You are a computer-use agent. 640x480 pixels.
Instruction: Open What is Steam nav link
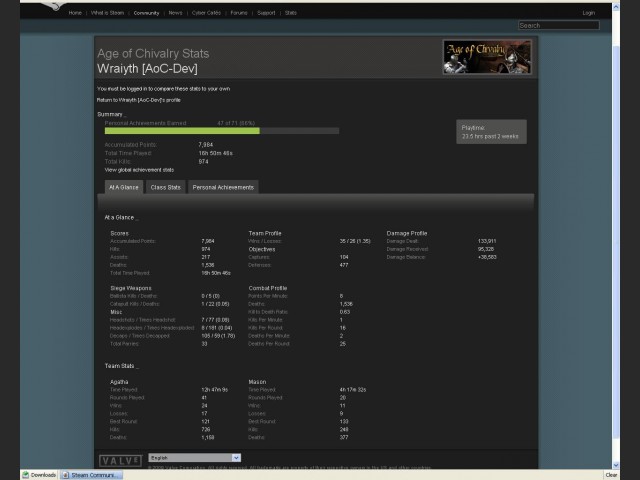click(x=107, y=13)
